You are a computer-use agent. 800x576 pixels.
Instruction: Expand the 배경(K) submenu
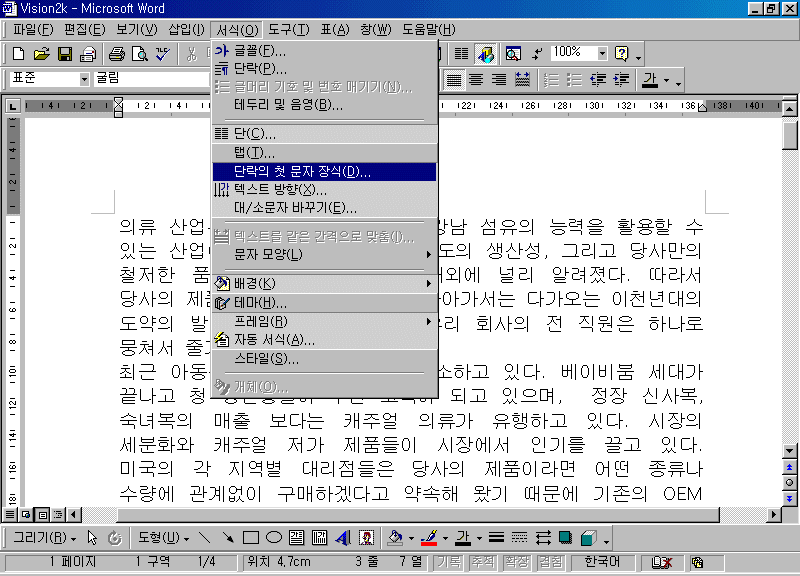pos(324,284)
